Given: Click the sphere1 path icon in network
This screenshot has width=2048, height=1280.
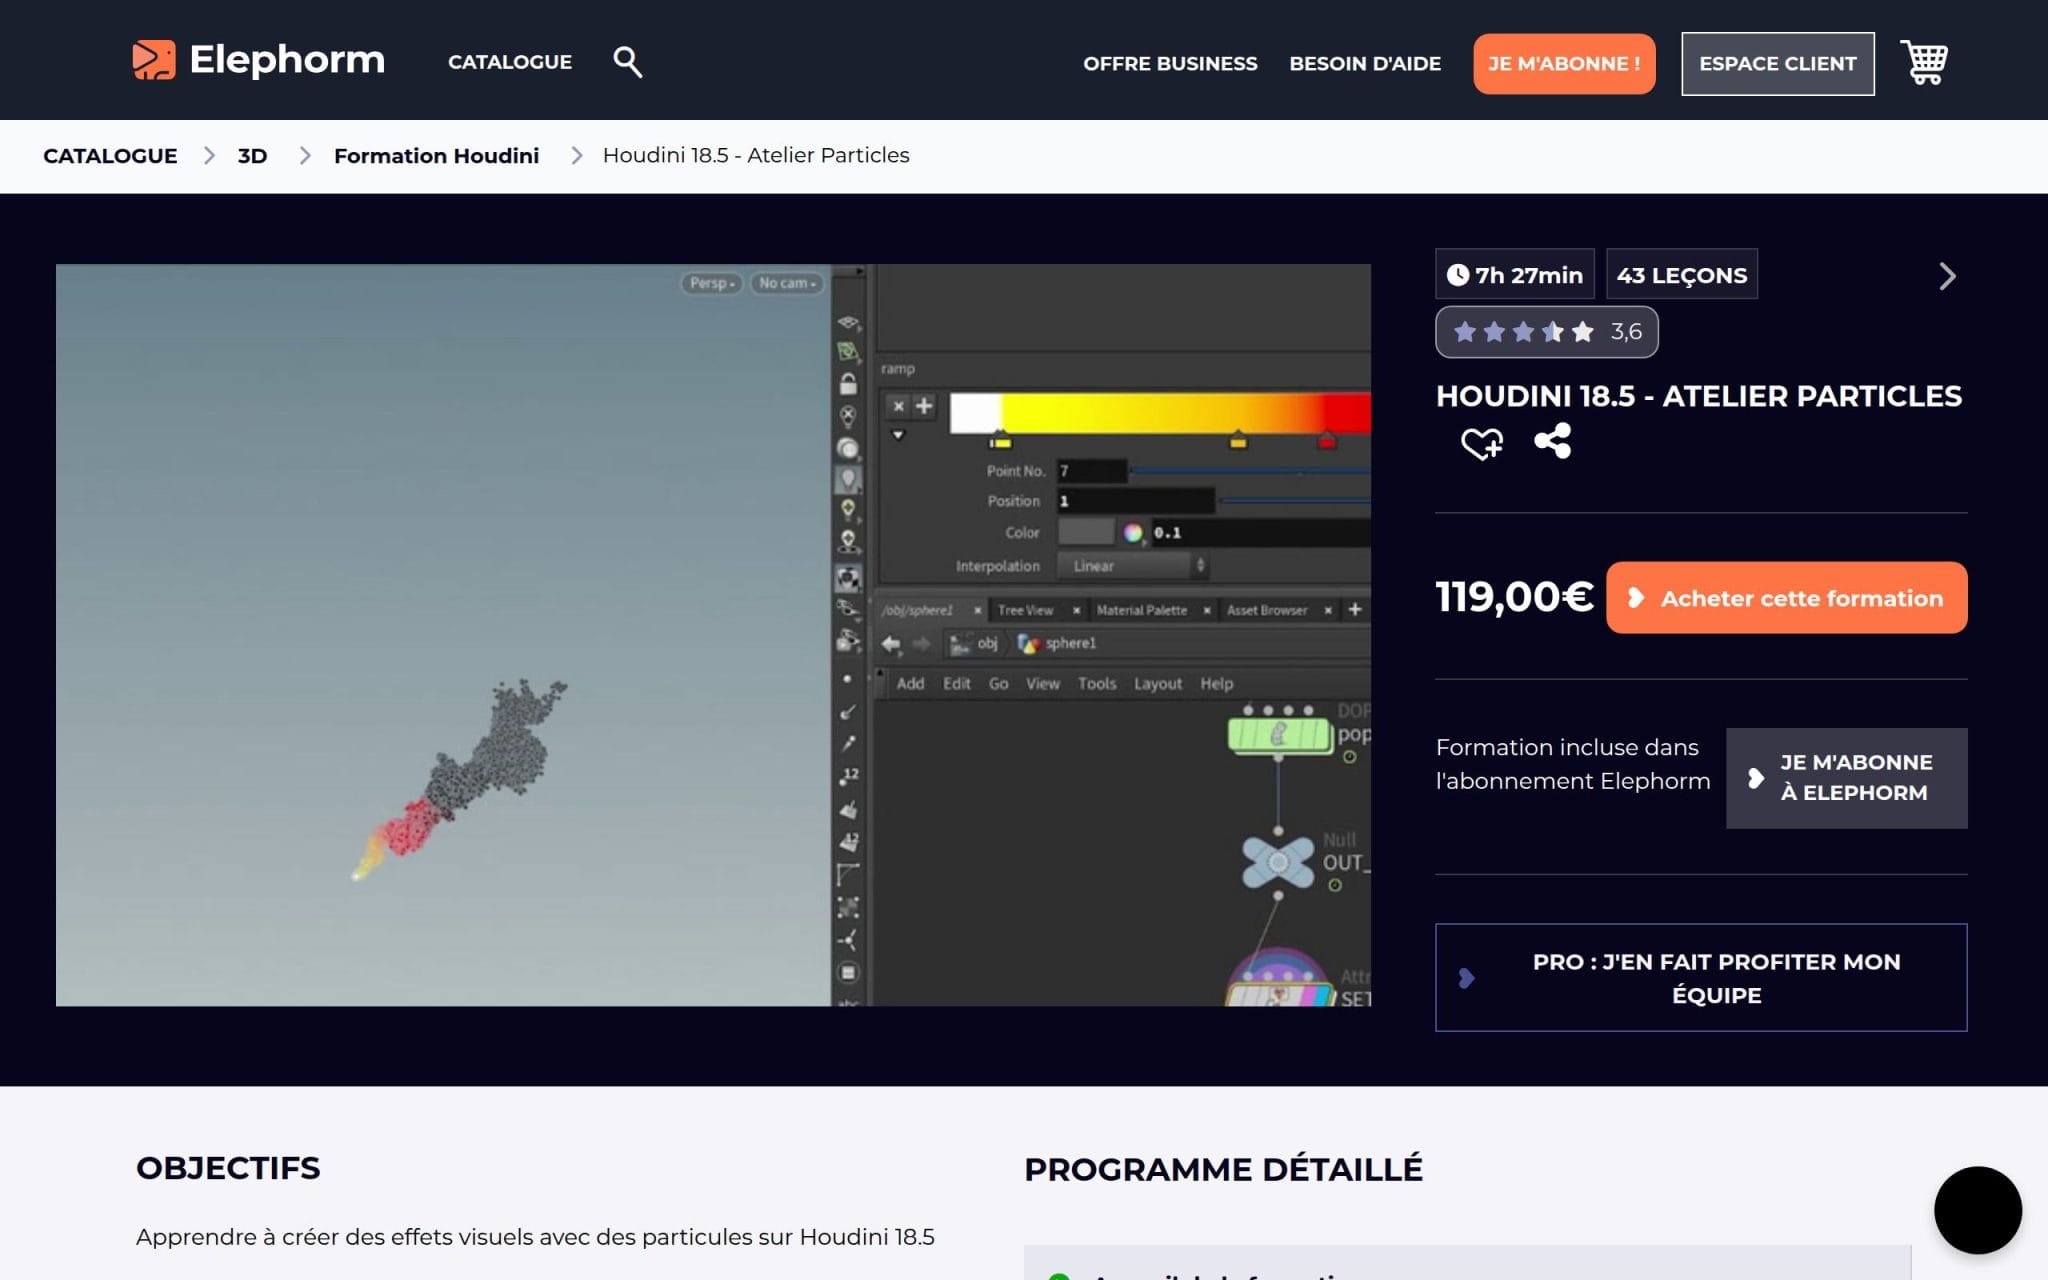Looking at the screenshot, I should click(x=1028, y=643).
